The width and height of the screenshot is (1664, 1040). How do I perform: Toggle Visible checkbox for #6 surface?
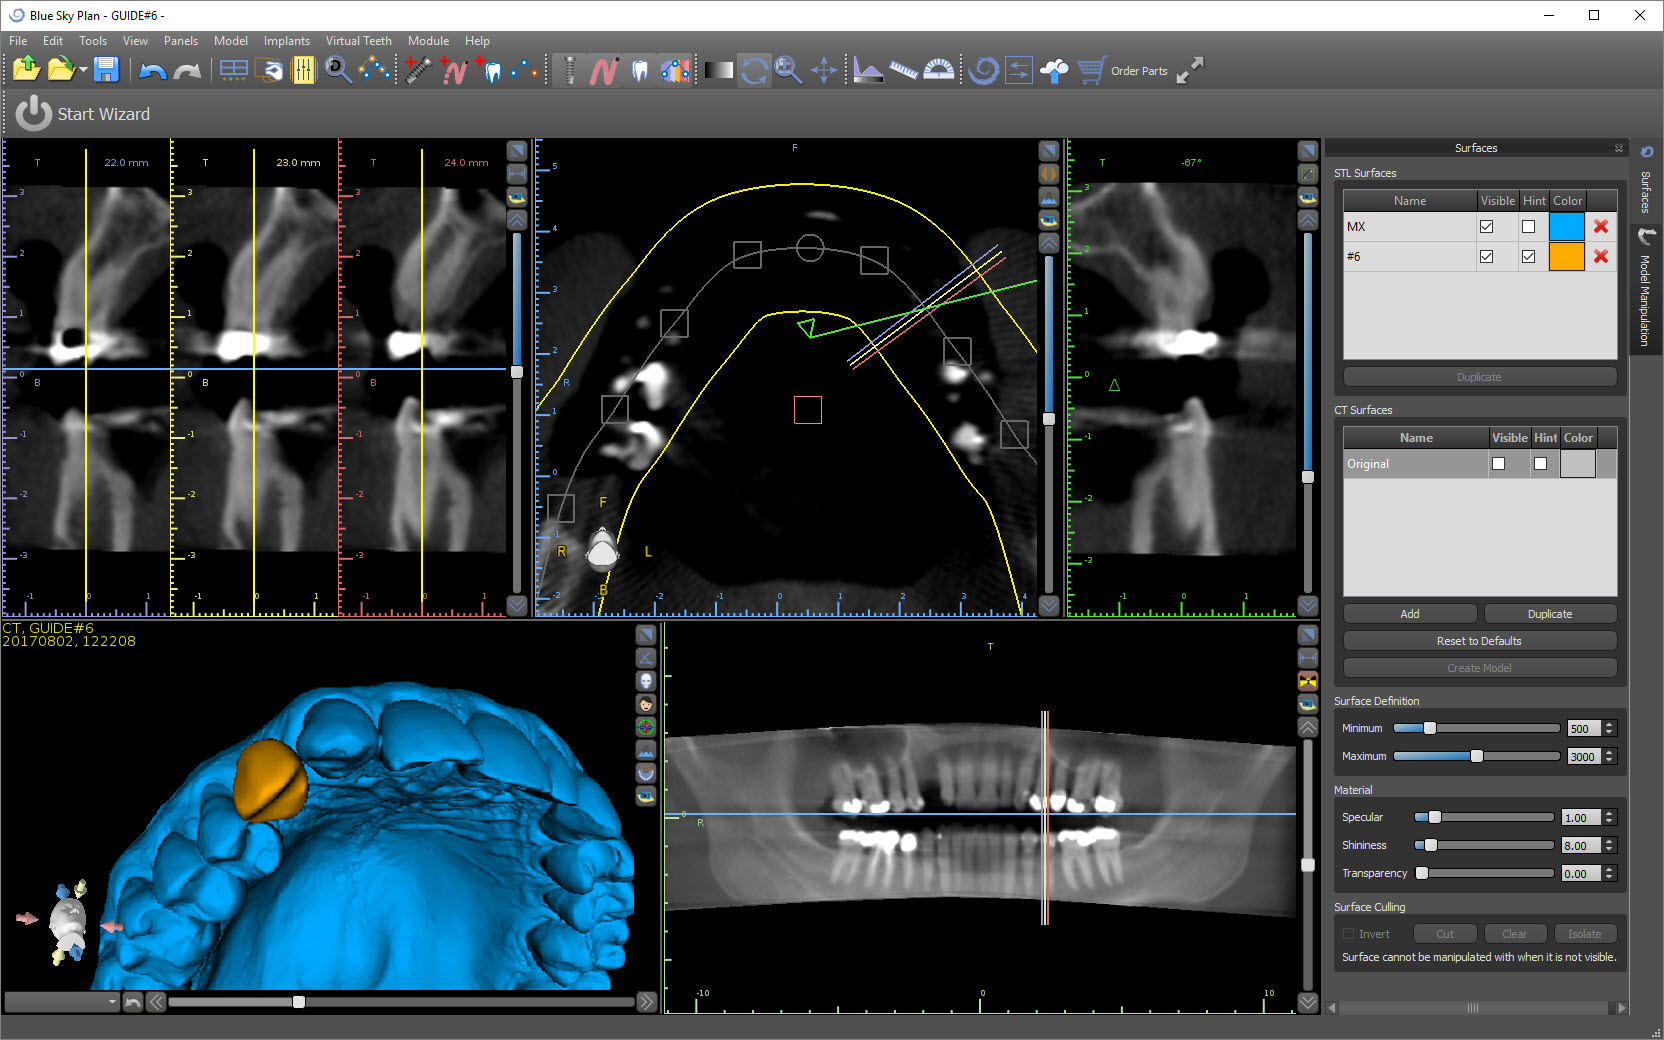coord(1487,257)
